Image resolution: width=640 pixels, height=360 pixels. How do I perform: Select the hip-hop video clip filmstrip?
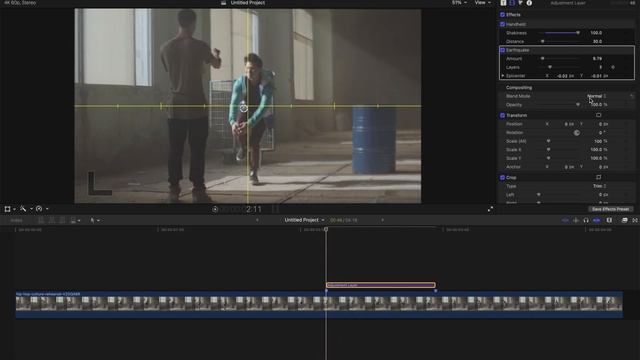[x=319, y=304]
